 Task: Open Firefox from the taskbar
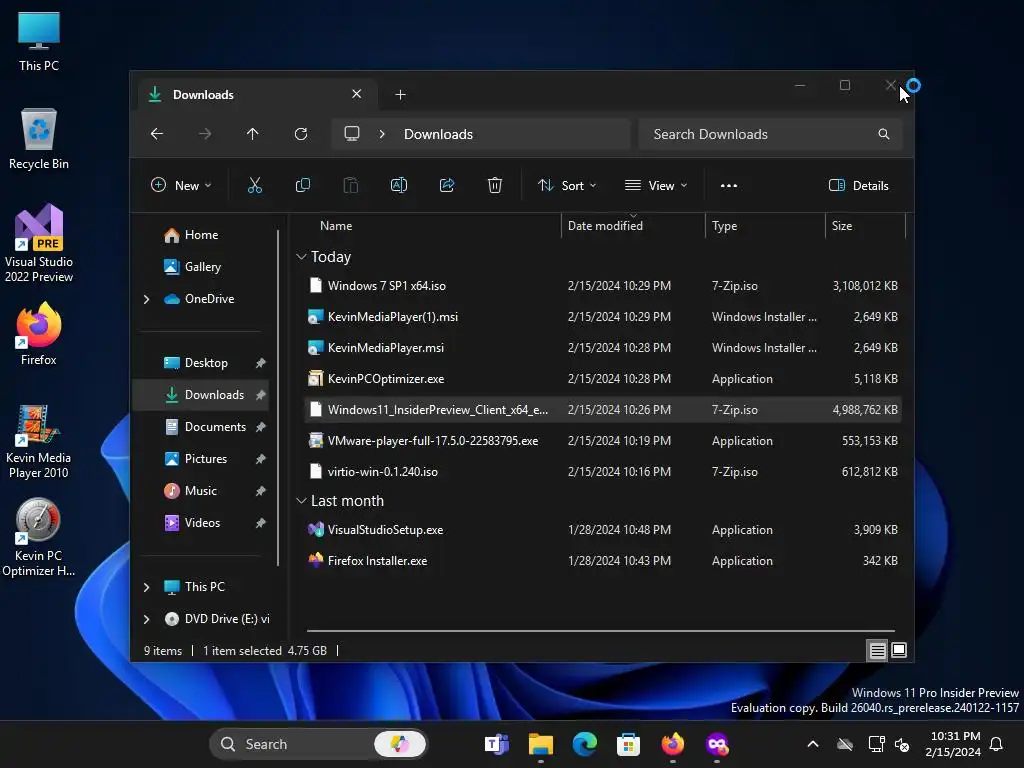[673, 744]
